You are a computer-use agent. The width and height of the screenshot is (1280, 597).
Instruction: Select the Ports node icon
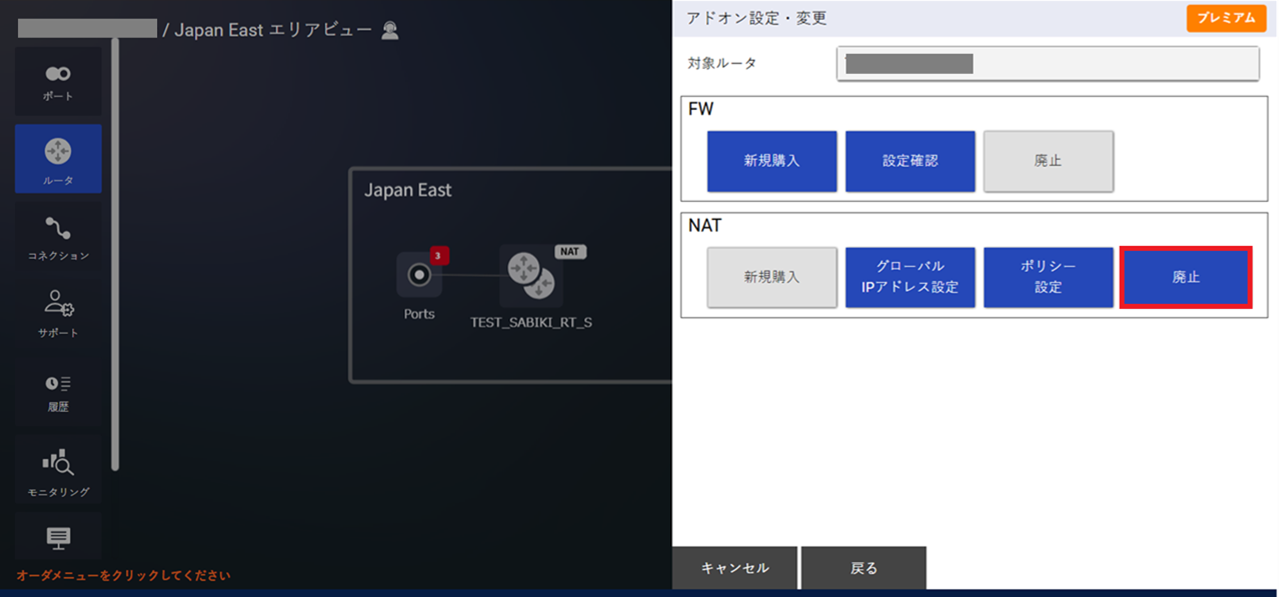click(419, 275)
